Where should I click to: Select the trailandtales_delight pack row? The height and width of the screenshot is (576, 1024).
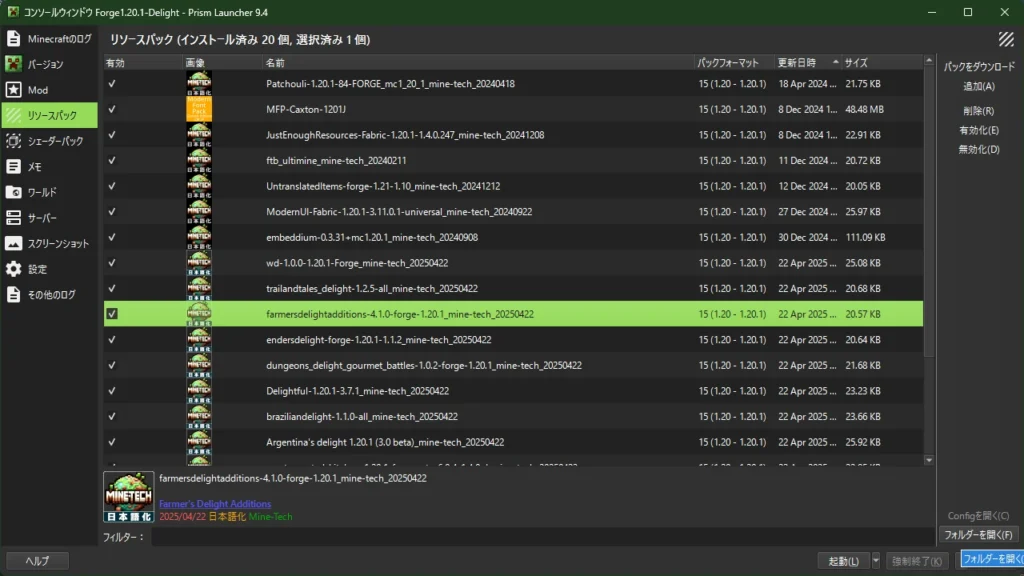[x=513, y=289]
